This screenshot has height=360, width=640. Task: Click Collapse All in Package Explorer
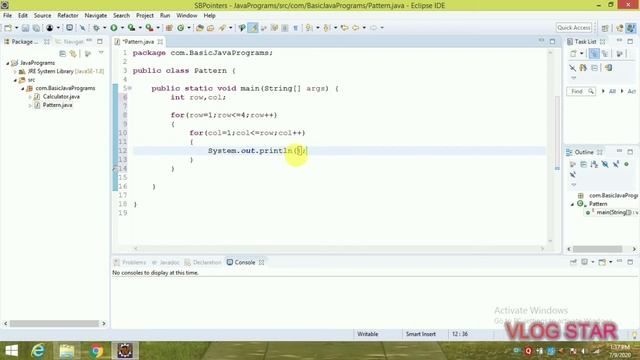tap(62, 53)
